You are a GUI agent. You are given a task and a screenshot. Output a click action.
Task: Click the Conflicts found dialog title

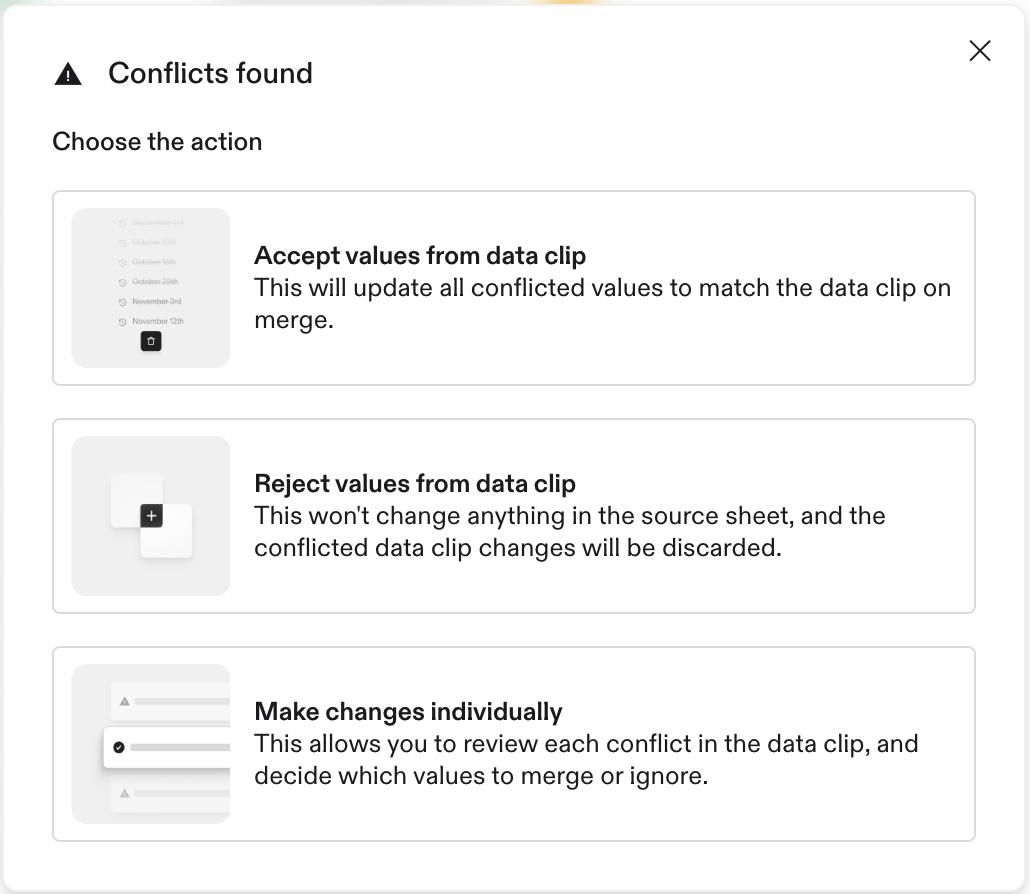pyautogui.click(x=210, y=74)
